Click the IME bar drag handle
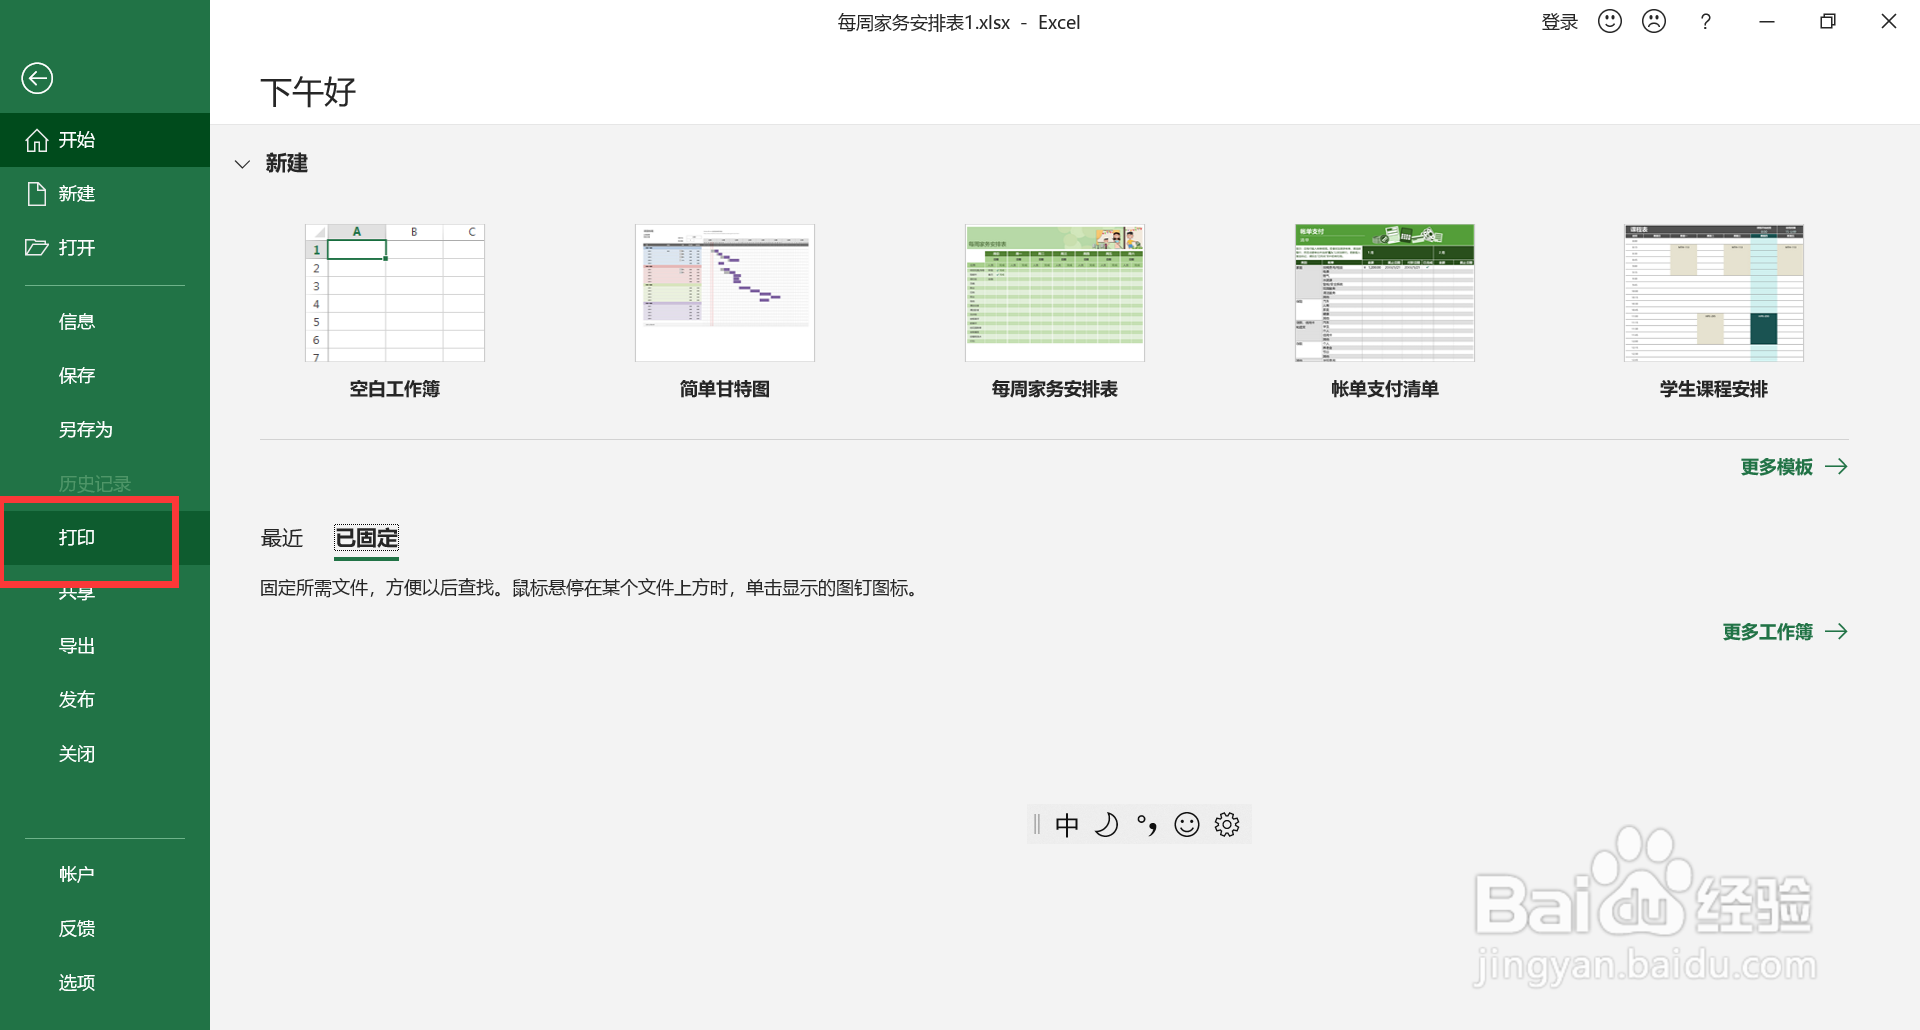 coord(1037,825)
